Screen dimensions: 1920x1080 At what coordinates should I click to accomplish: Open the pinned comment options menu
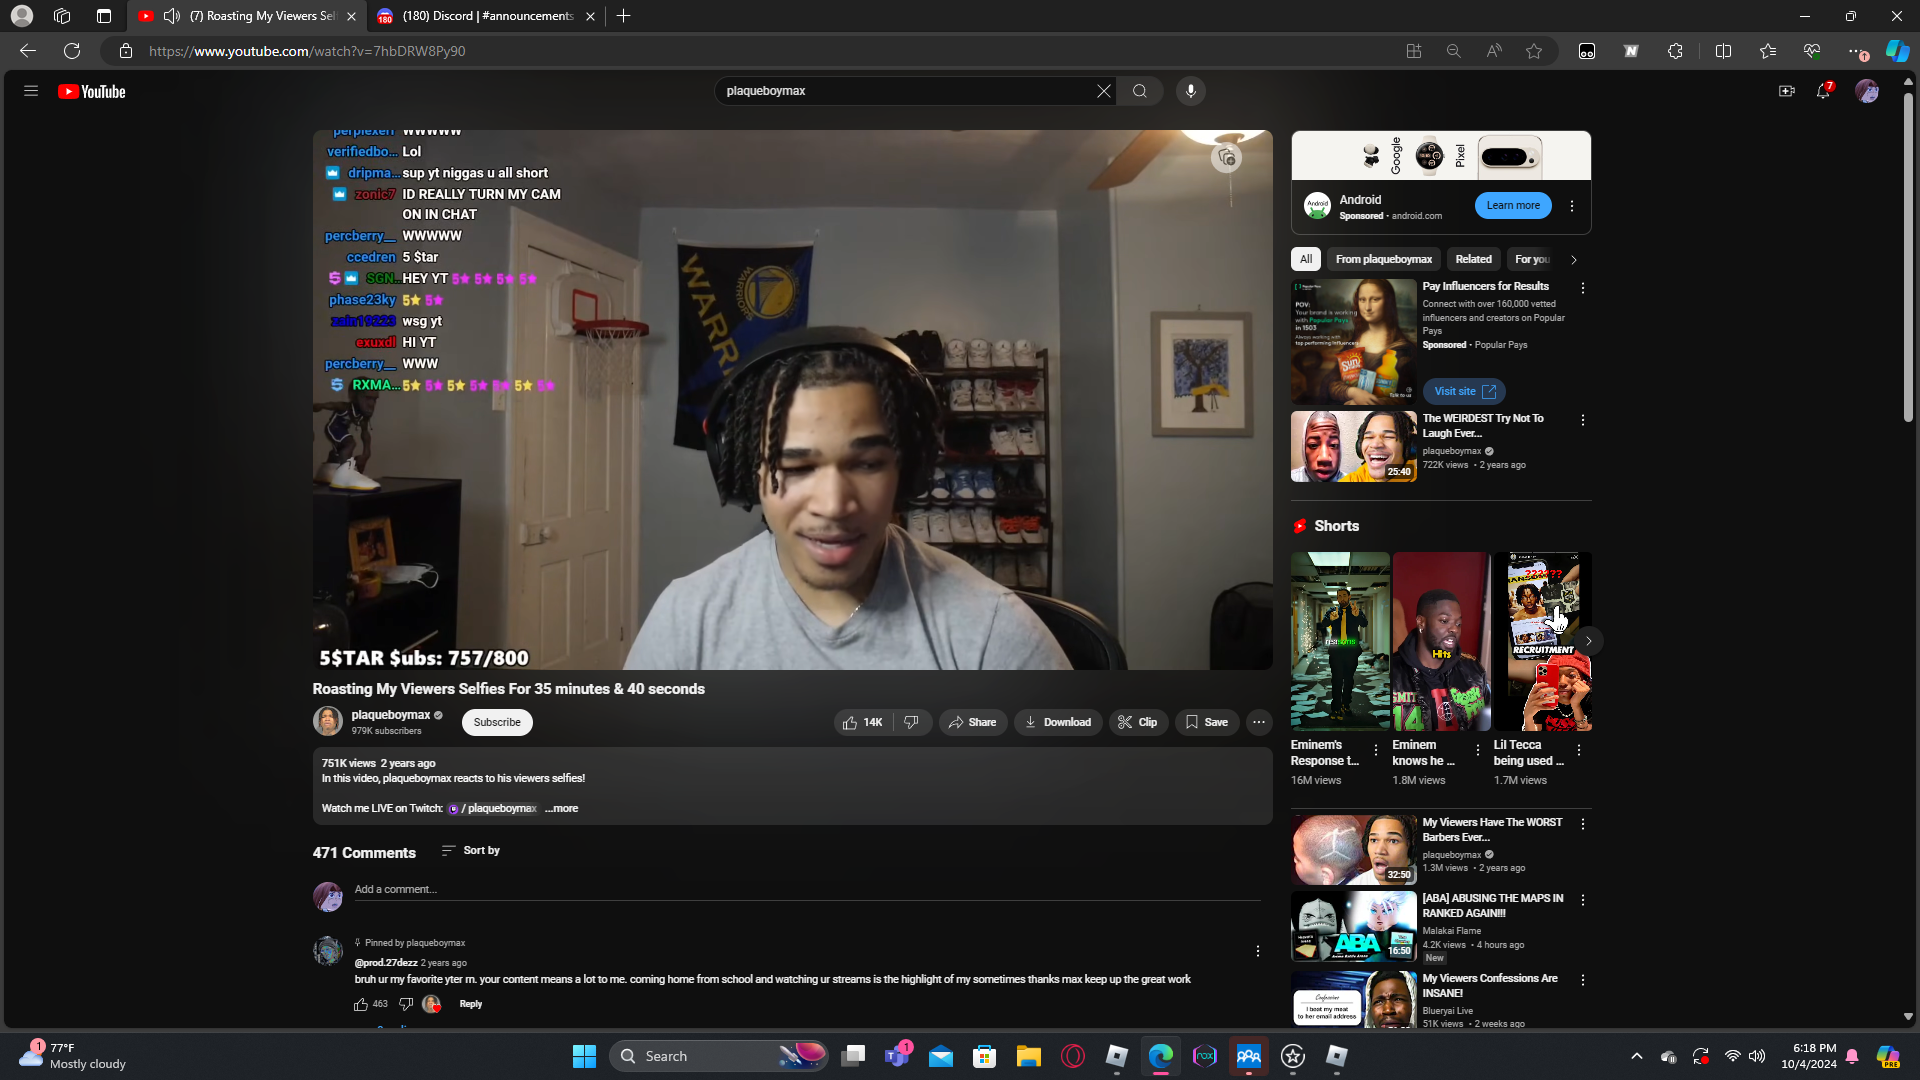[x=1258, y=951]
